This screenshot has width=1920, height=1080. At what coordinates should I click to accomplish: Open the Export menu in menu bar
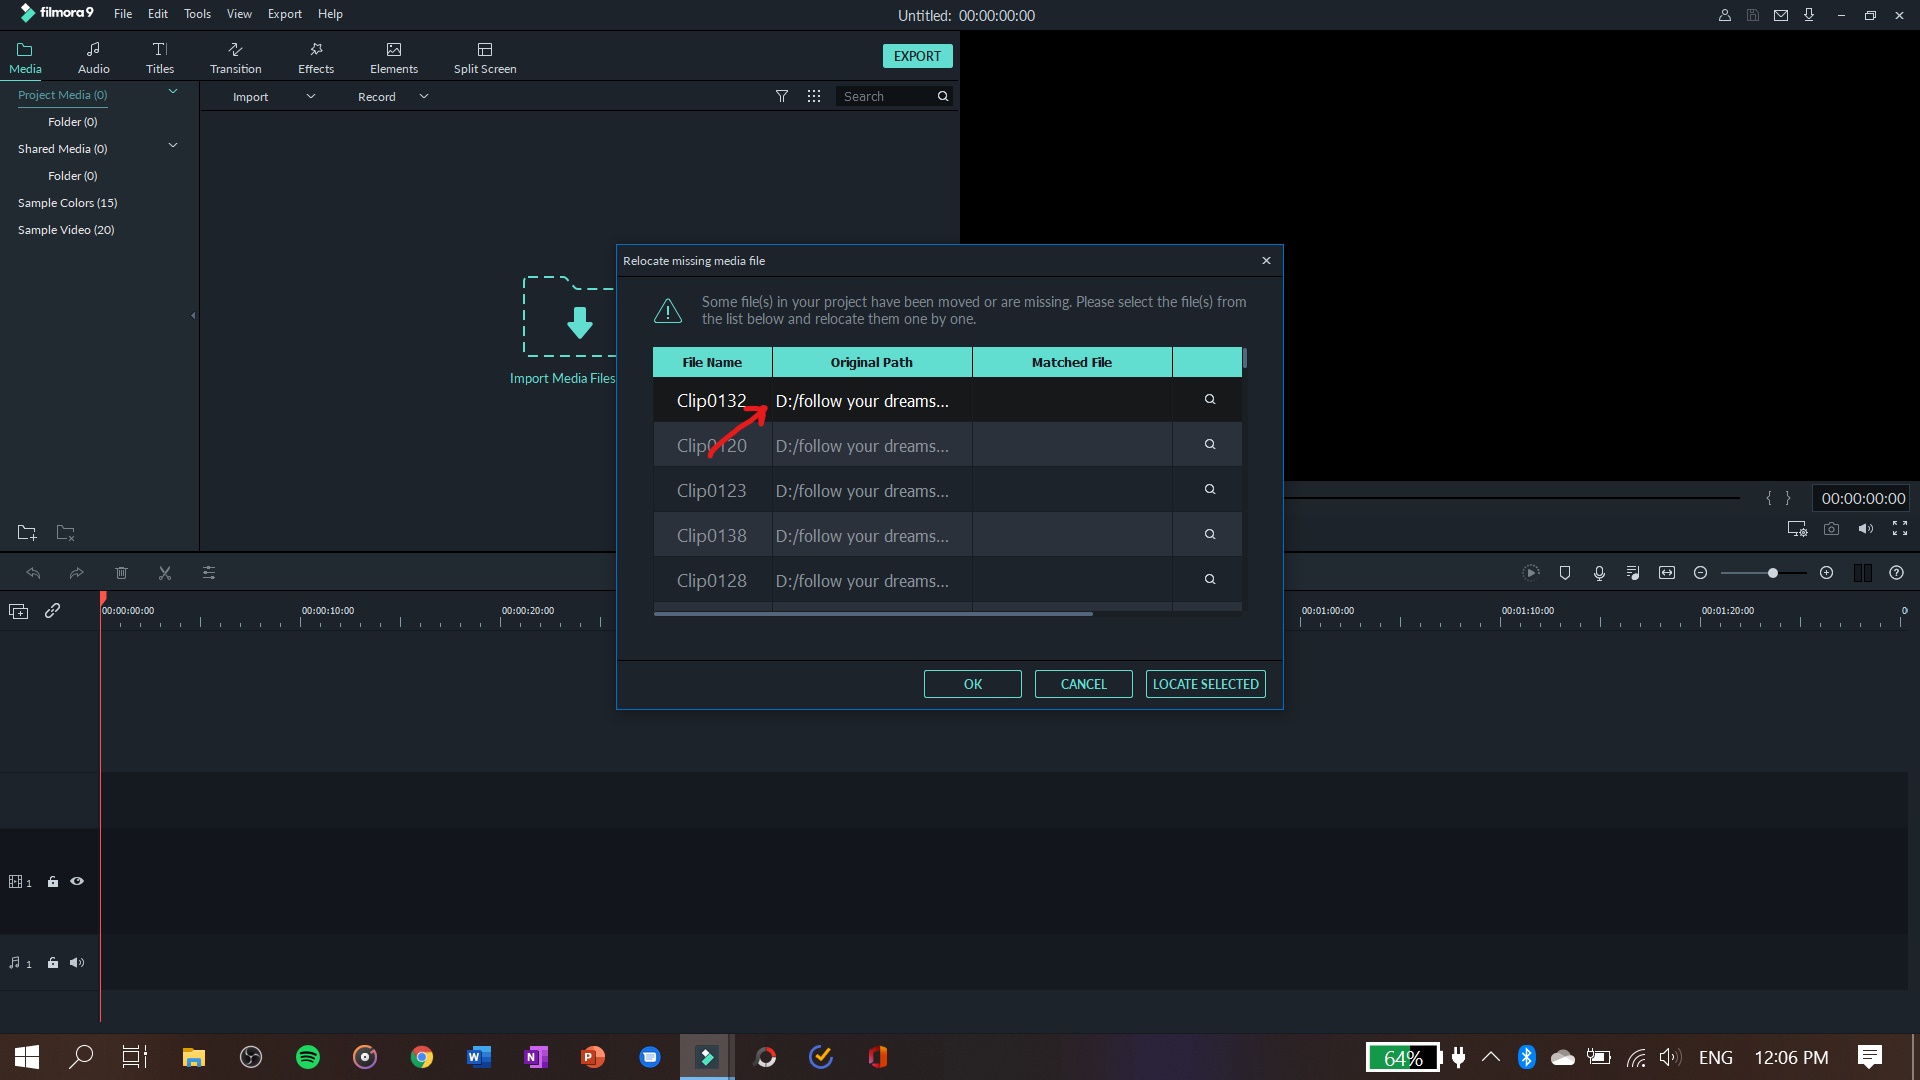(x=285, y=14)
